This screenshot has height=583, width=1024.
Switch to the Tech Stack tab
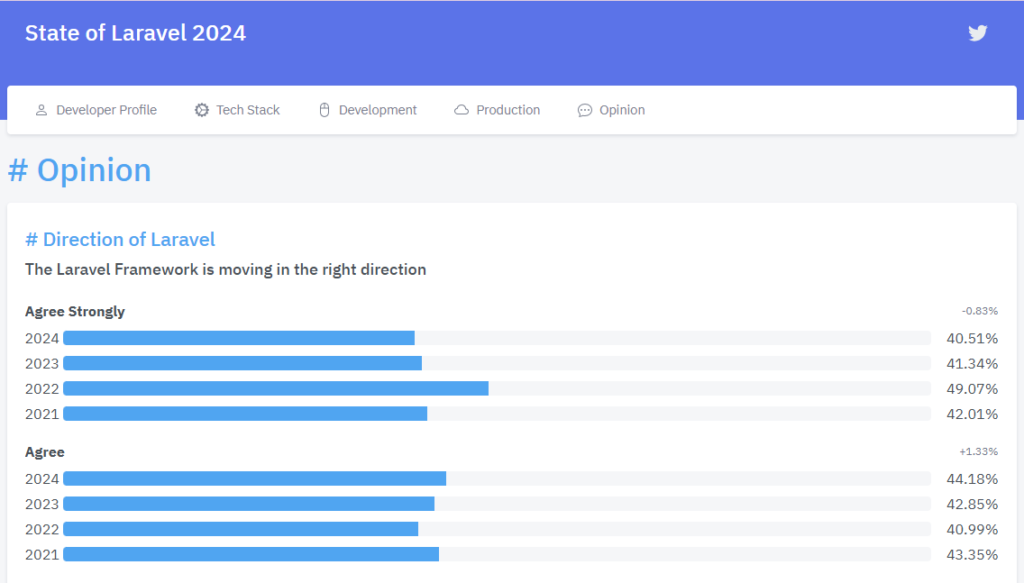[248, 110]
